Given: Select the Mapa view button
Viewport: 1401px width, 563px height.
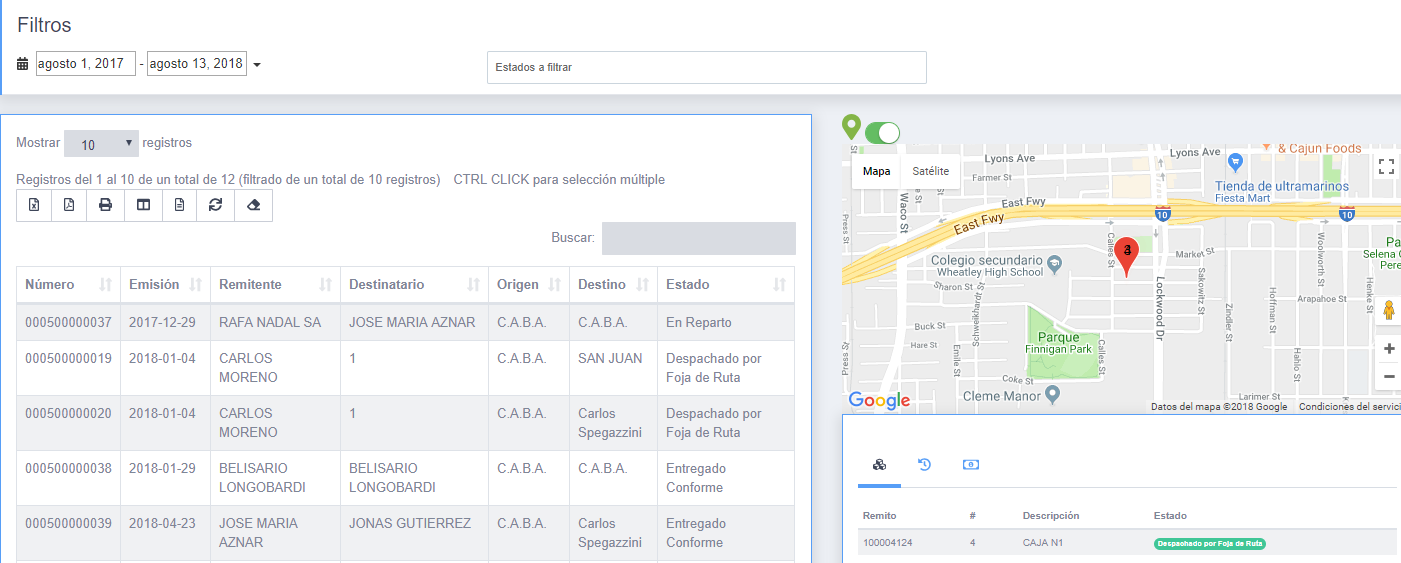Looking at the screenshot, I should pyautogui.click(x=876, y=171).
